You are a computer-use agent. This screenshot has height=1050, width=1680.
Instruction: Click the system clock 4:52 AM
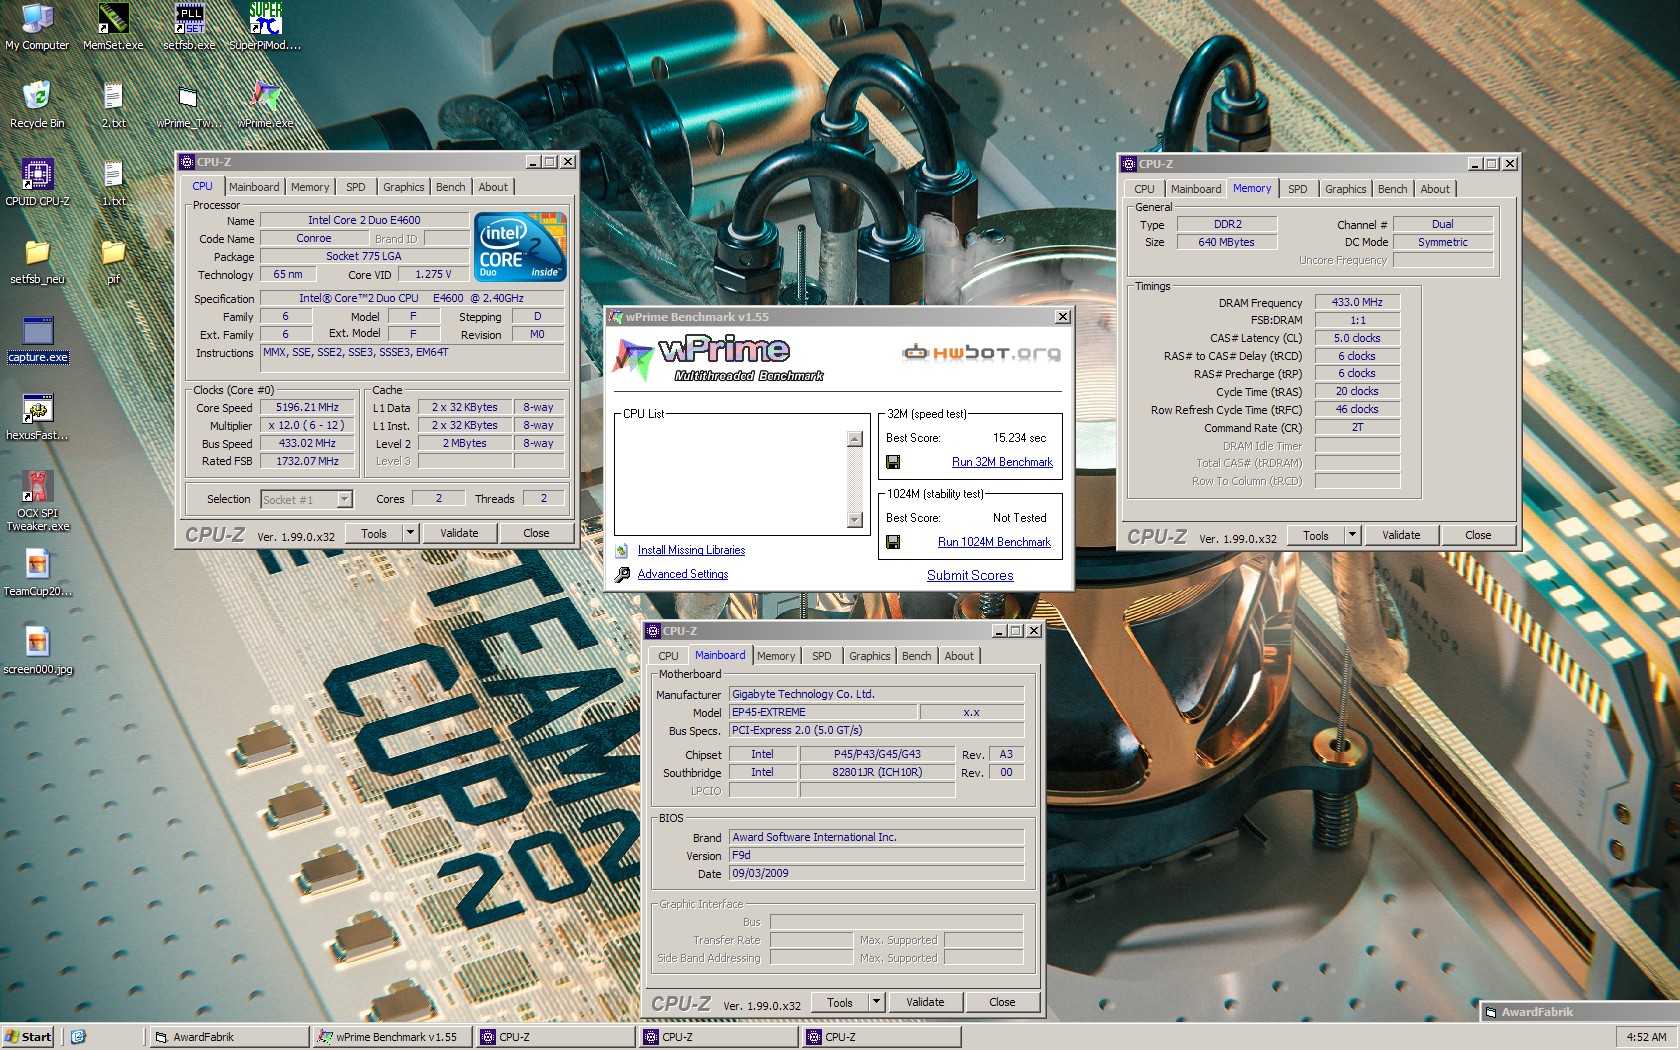(1645, 1037)
